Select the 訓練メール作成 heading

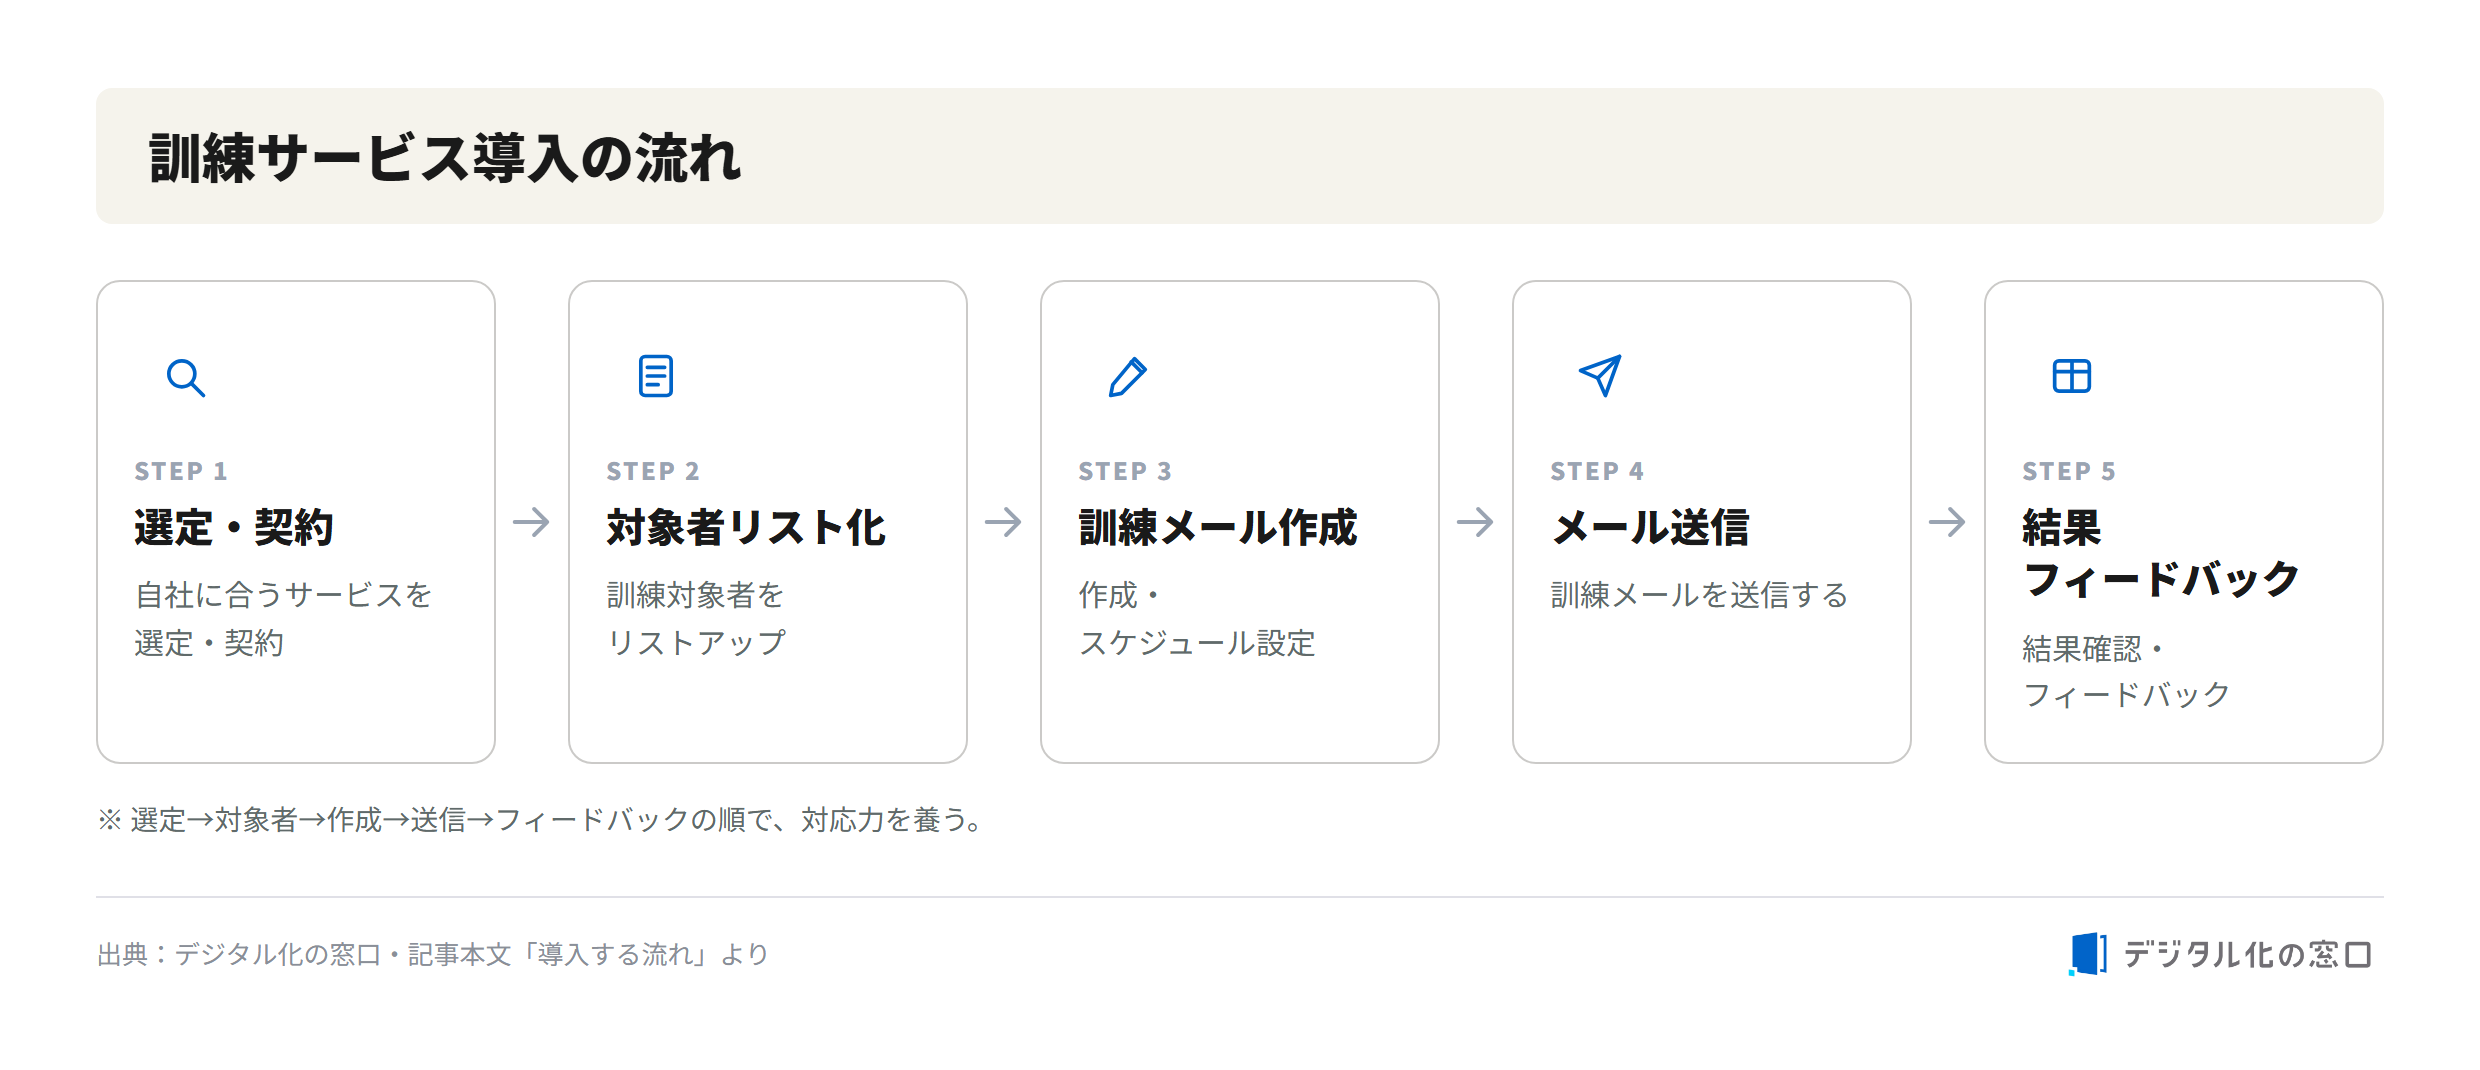[1218, 527]
